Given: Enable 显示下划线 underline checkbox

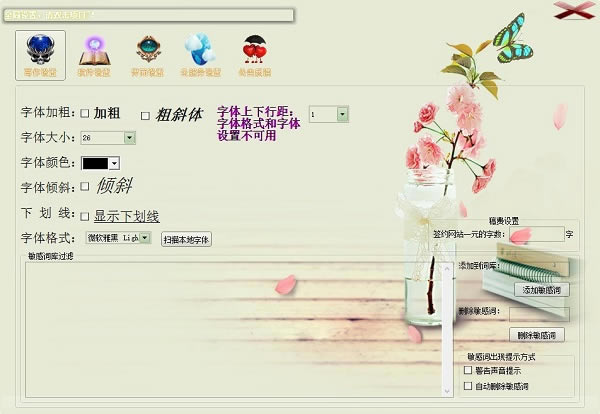Looking at the screenshot, I should tap(85, 216).
